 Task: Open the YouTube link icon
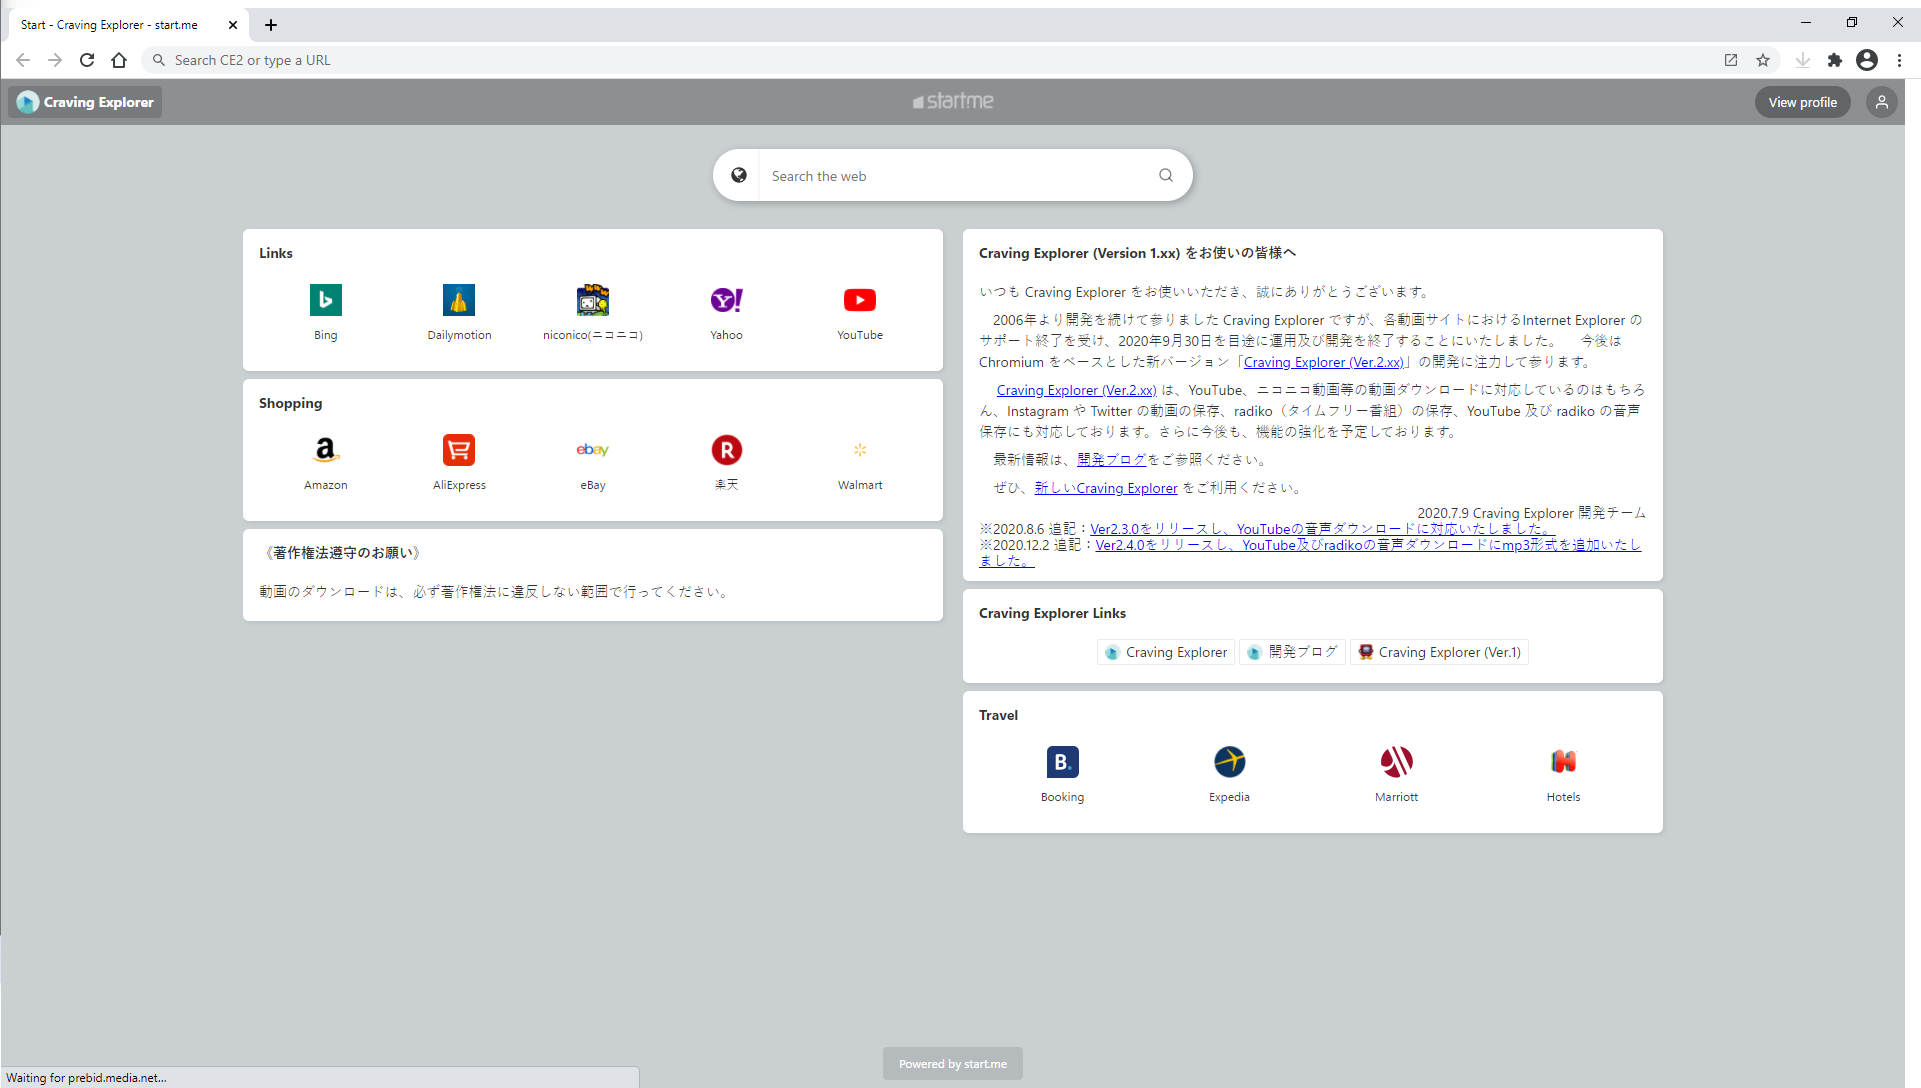[860, 300]
